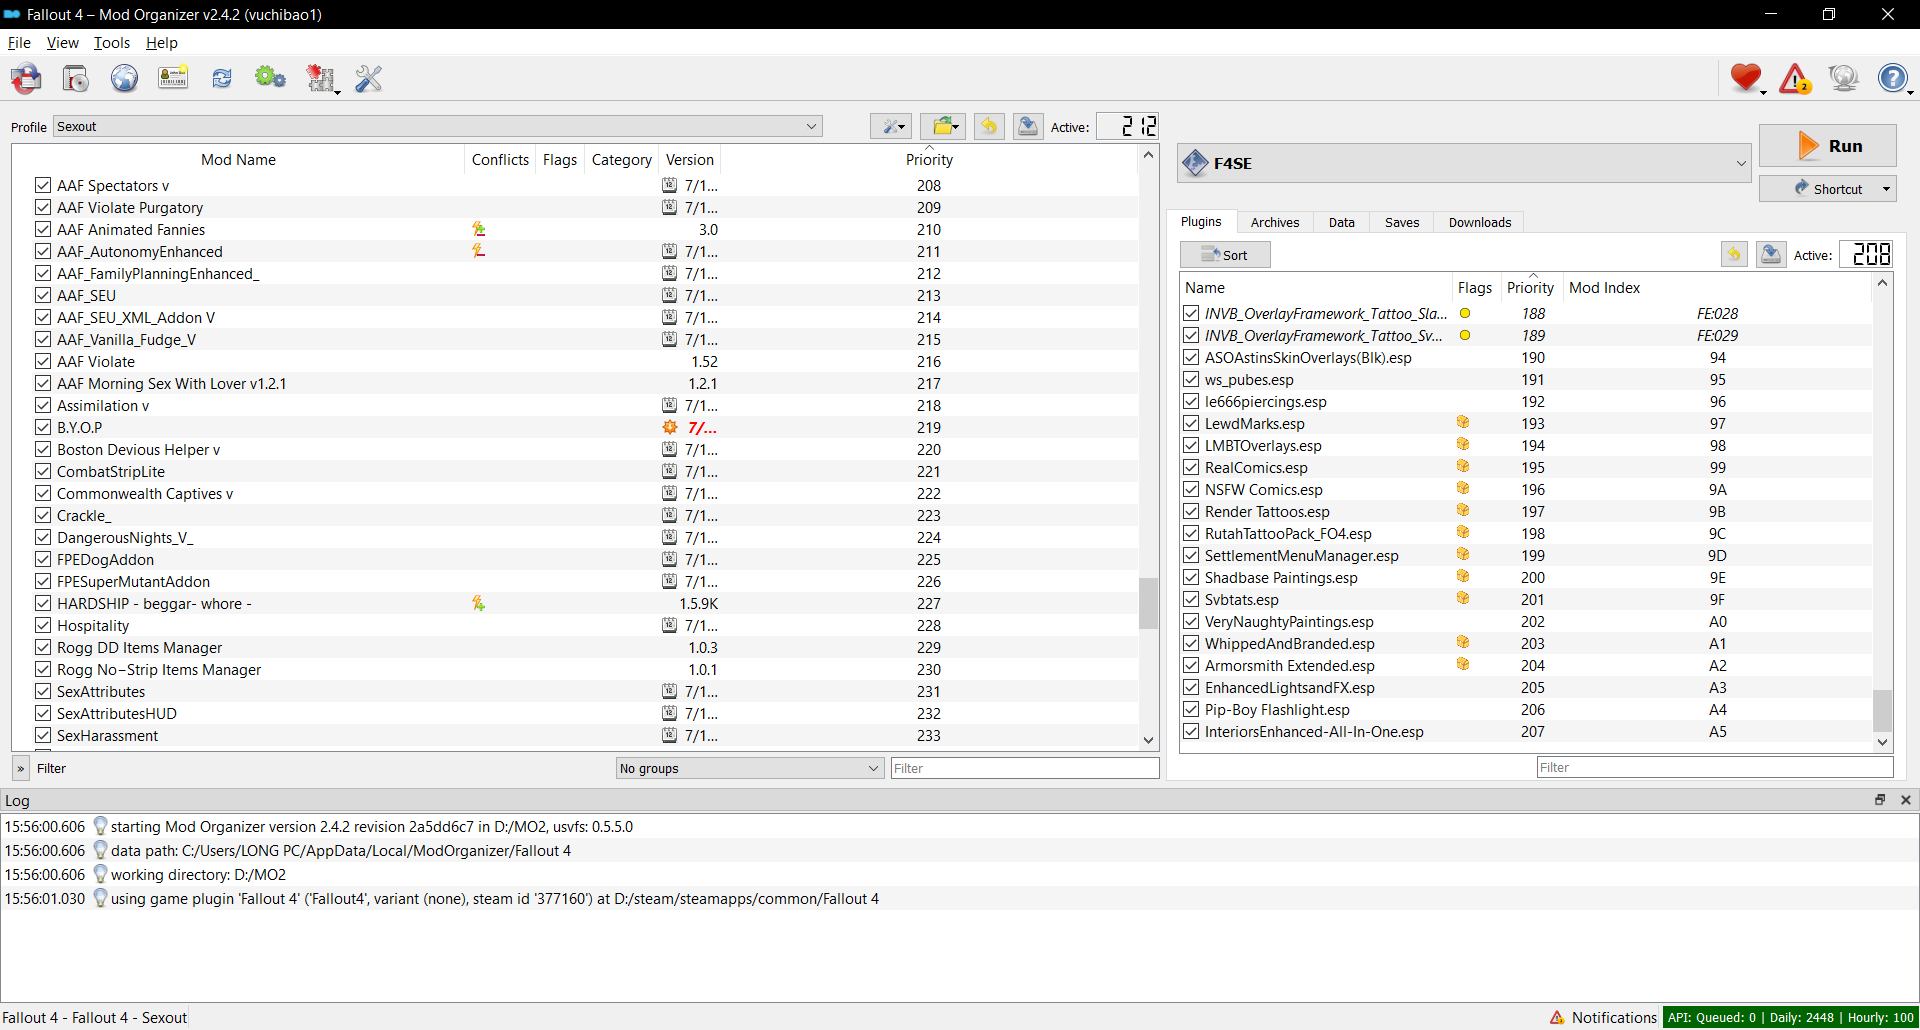Viewport: 1920px width, 1030px height.
Task: Focus the mod list Filter text field
Action: click(1025, 768)
